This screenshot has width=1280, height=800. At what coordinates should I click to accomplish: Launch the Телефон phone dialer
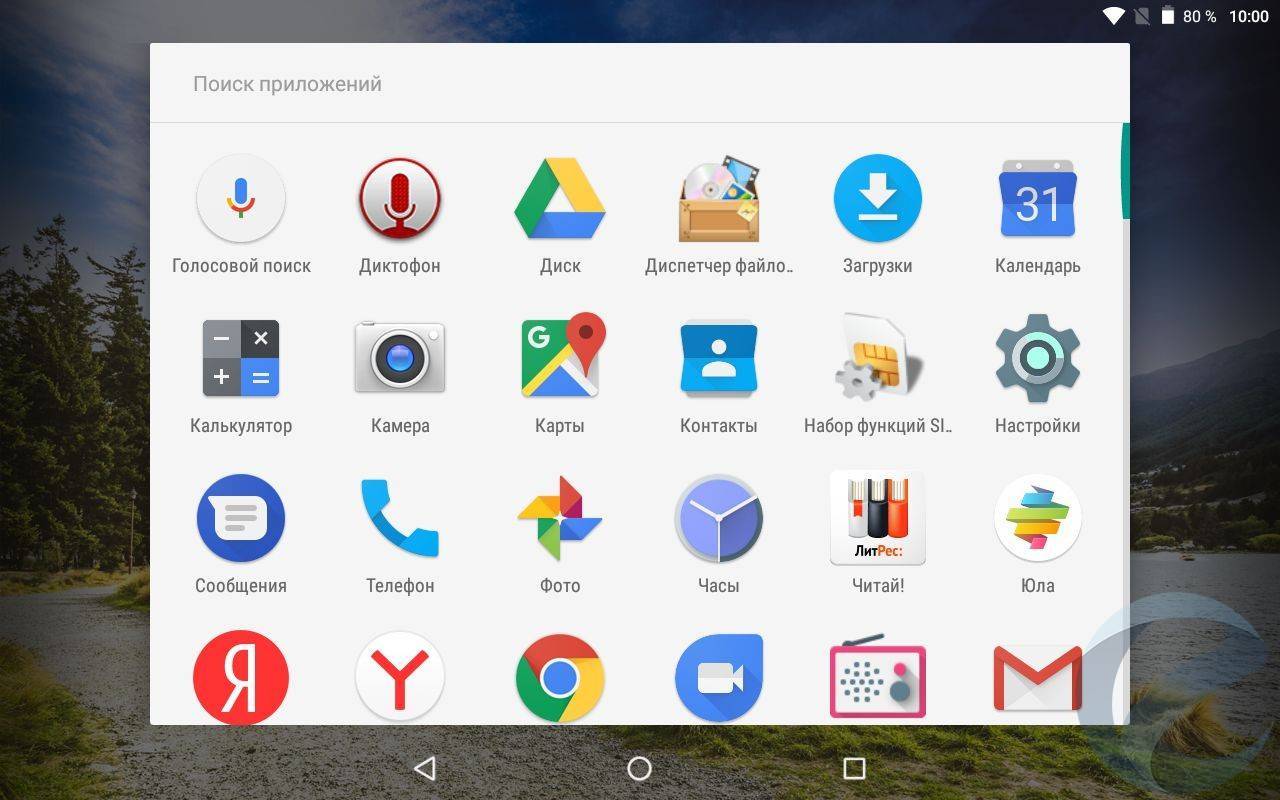tap(399, 518)
